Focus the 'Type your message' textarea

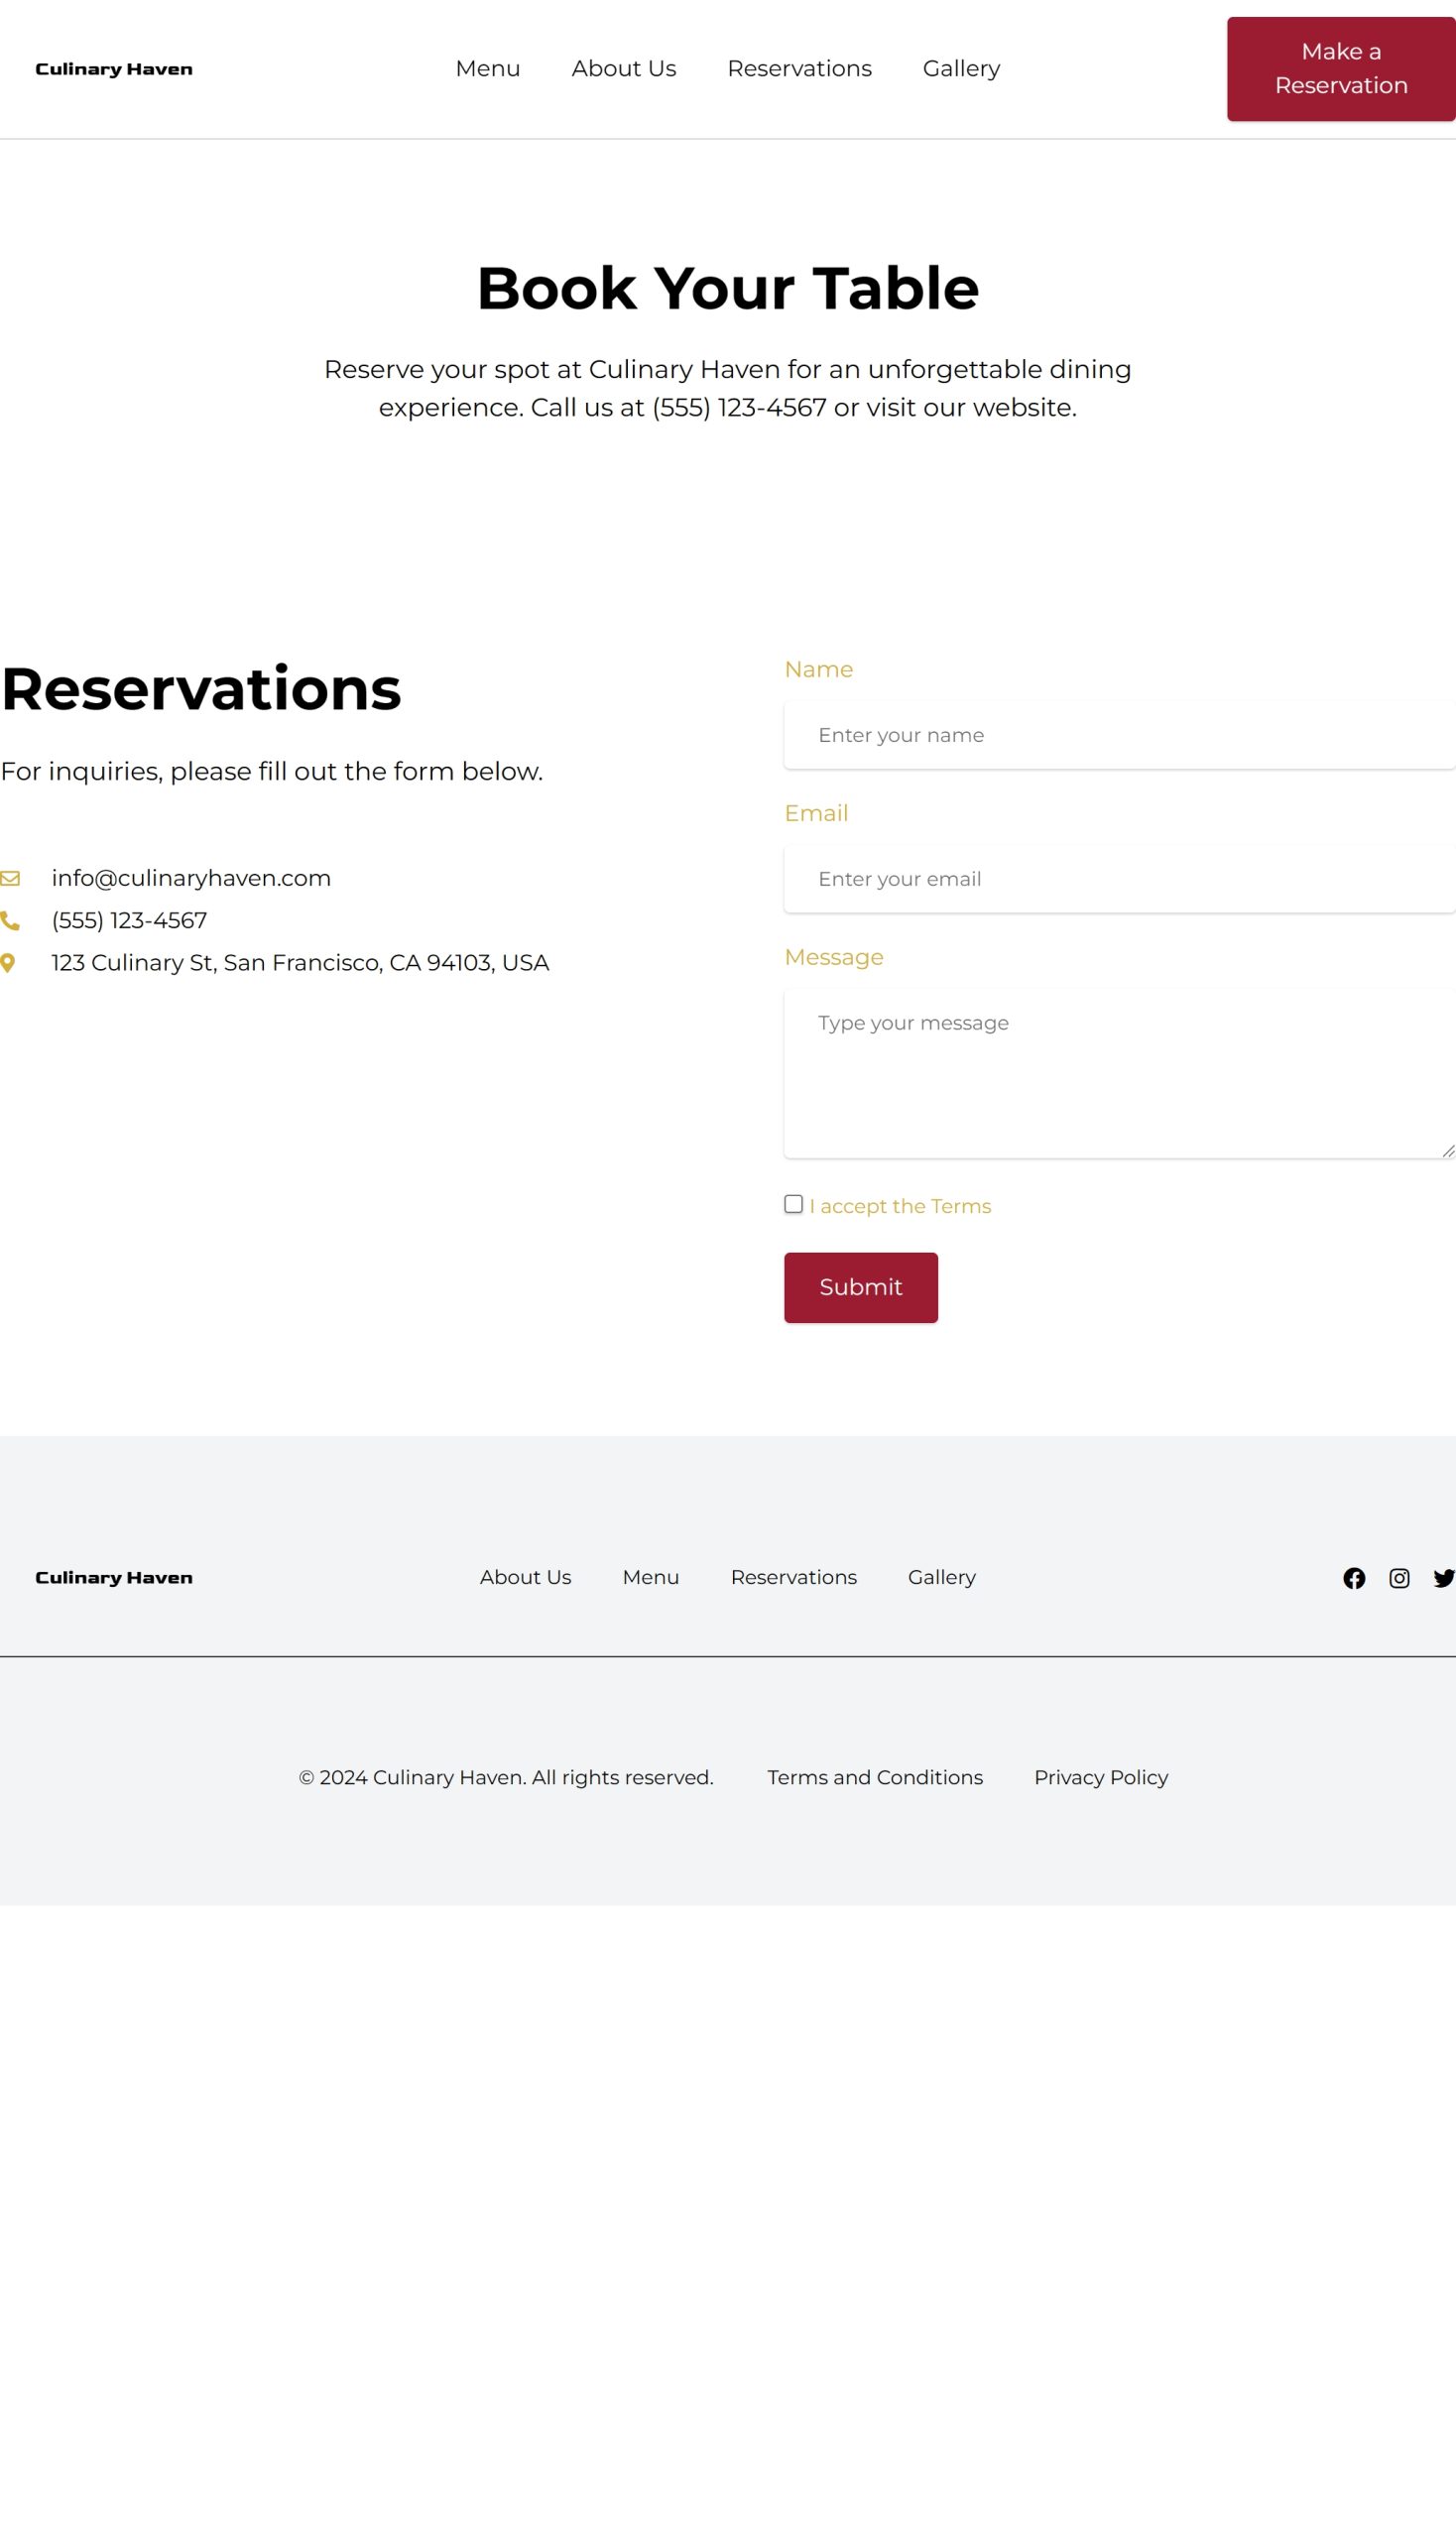pyautogui.click(x=1120, y=1074)
